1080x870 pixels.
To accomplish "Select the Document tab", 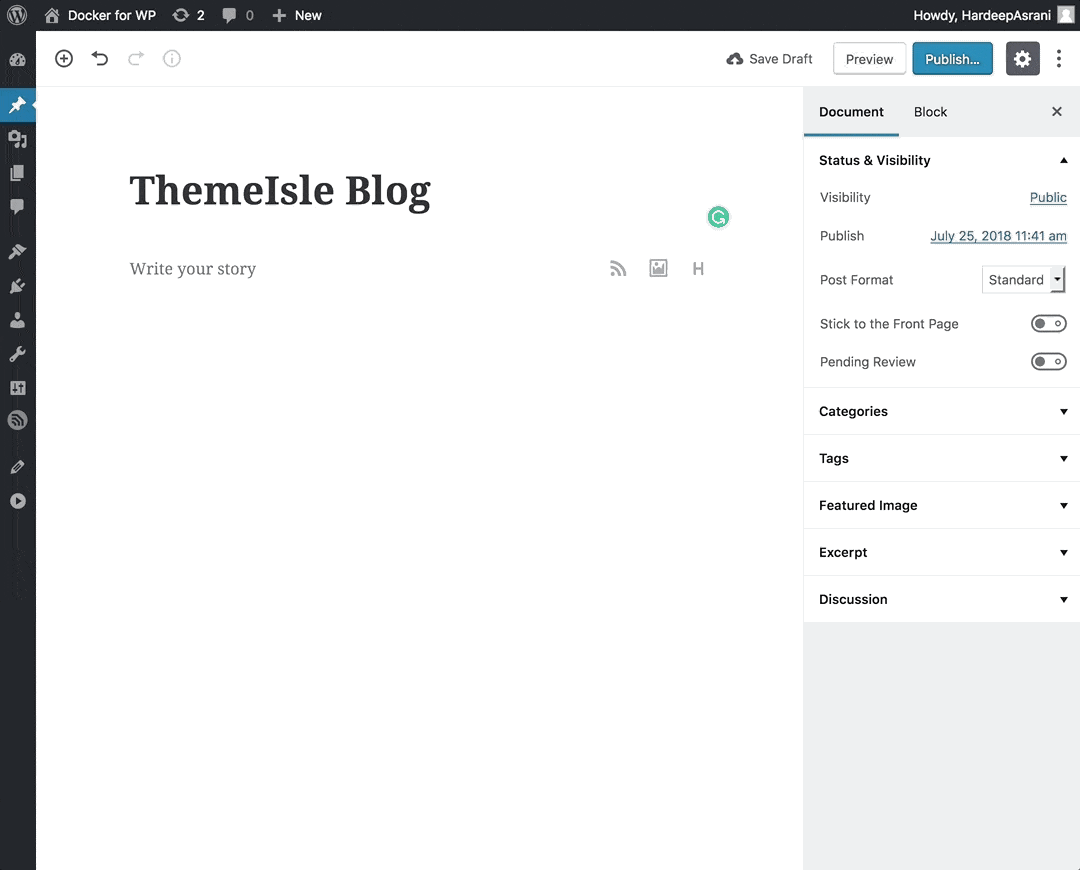I will point(851,112).
